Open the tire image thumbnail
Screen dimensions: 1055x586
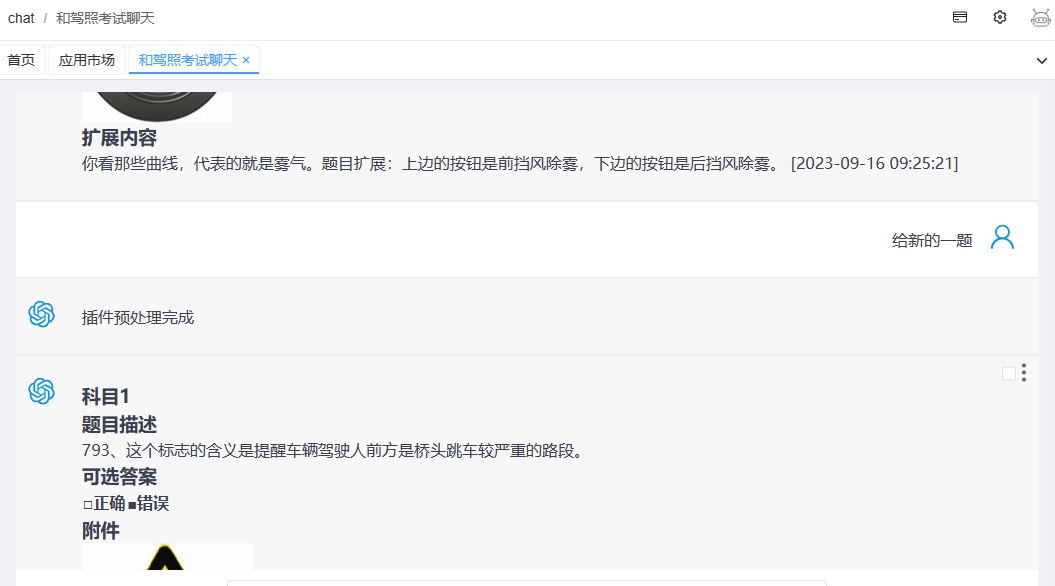157,106
